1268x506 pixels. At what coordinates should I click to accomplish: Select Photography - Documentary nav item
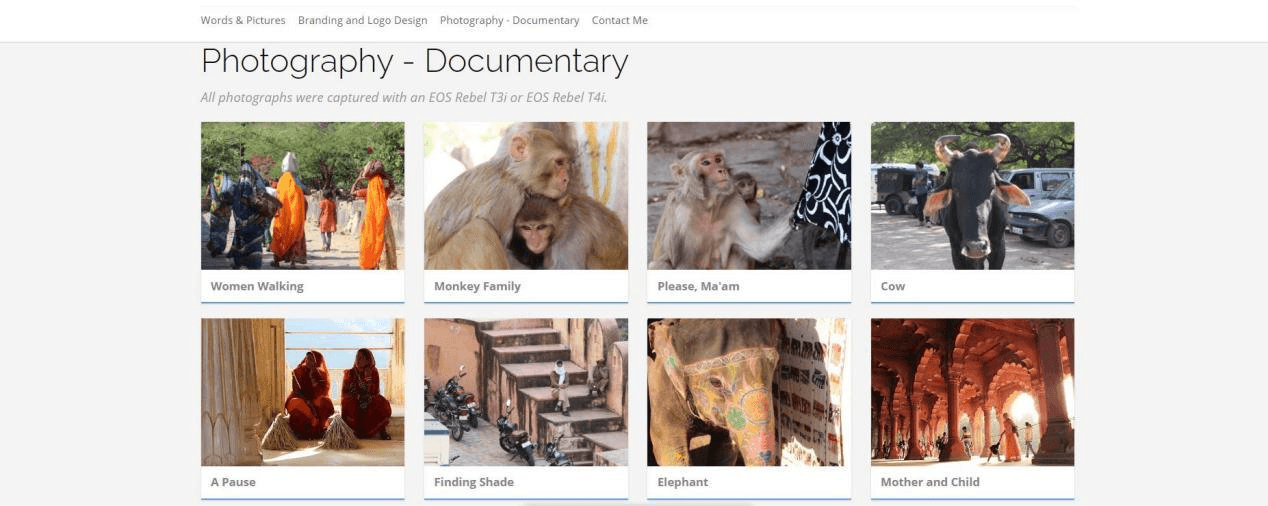(x=509, y=20)
